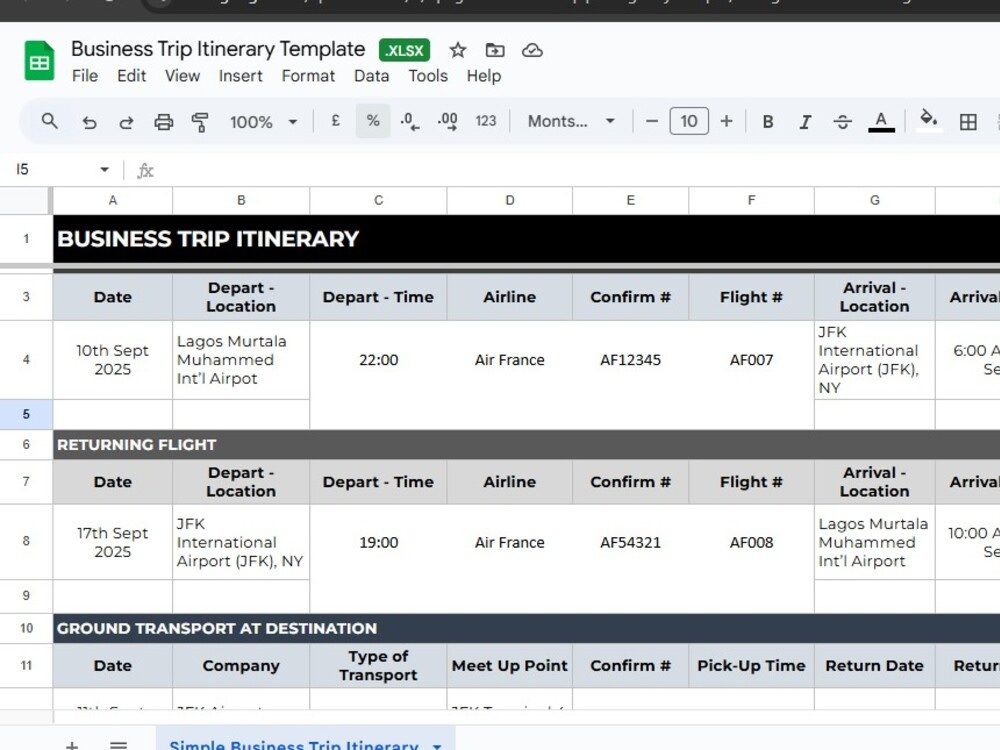Open the View menu
Screen dimensions: 1000x750
(x=182, y=76)
